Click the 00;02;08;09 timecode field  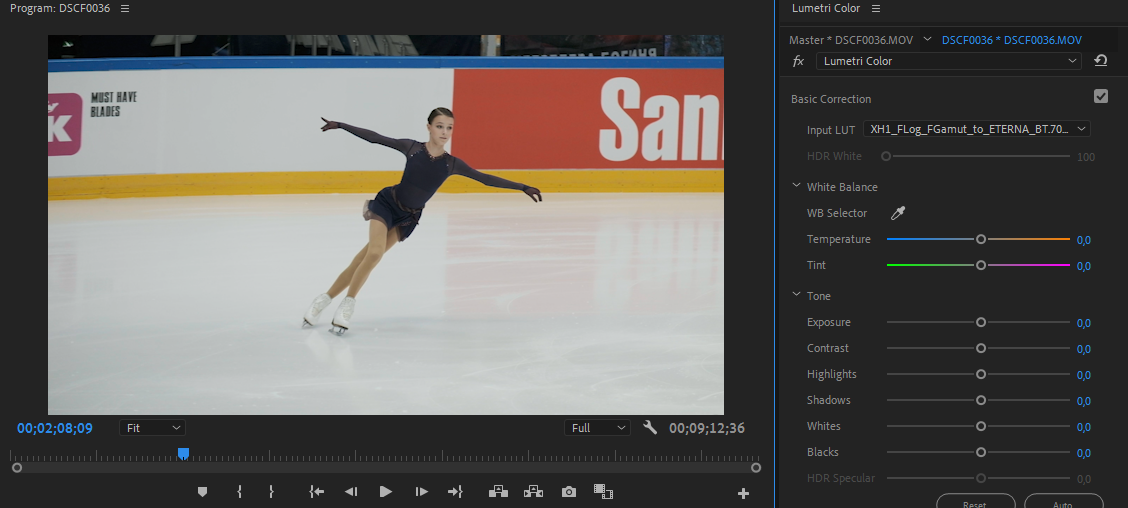(x=55, y=428)
